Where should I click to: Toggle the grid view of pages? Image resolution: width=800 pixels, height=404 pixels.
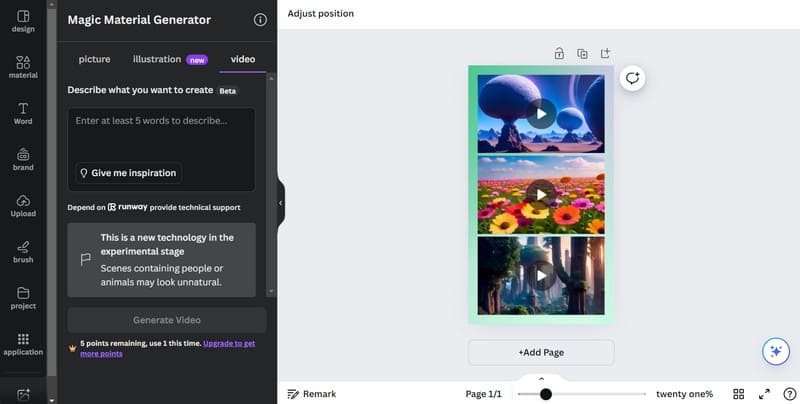coord(739,394)
